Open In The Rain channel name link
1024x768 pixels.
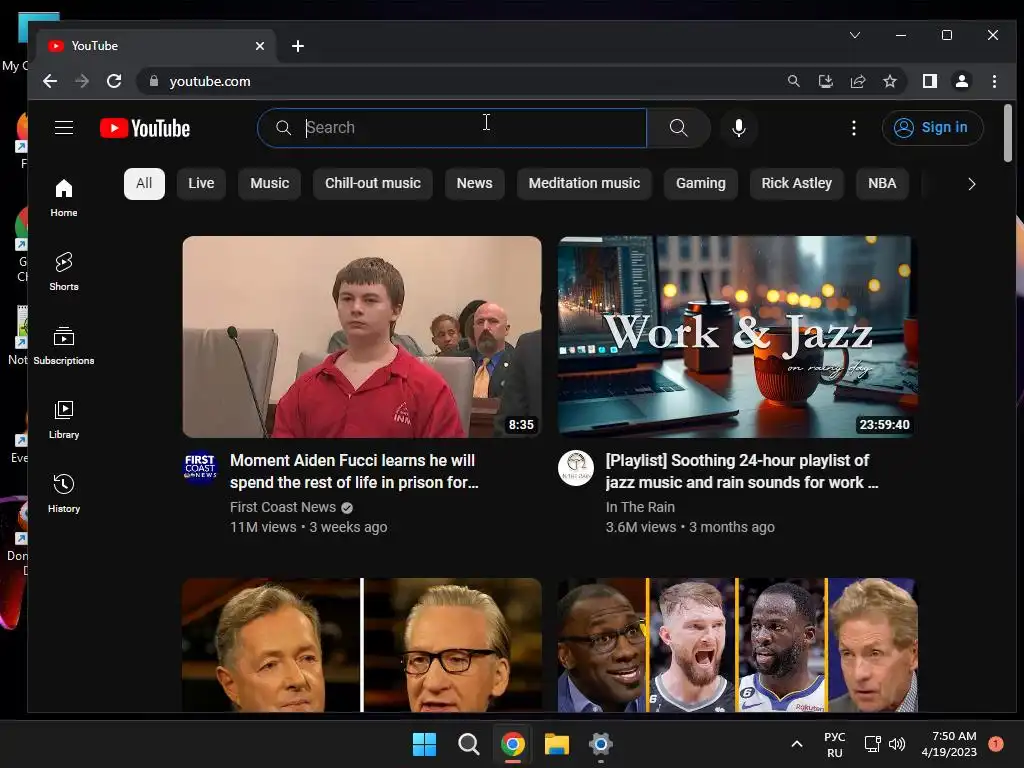pyautogui.click(x=640, y=507)
